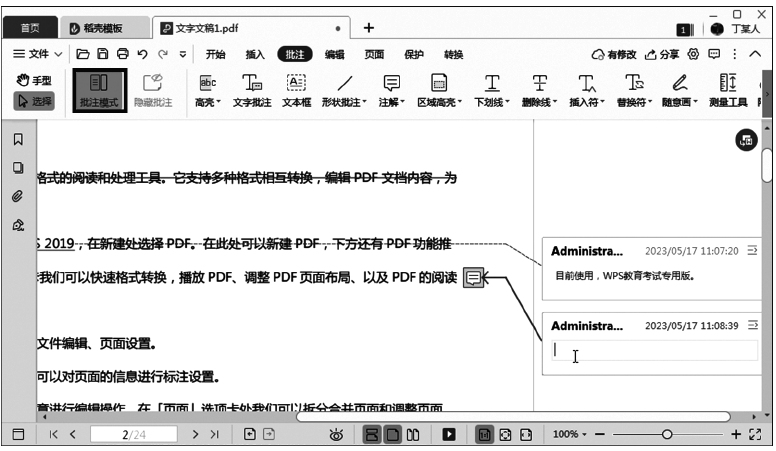Click the print icon in quick toolbar

coord(122,54)
